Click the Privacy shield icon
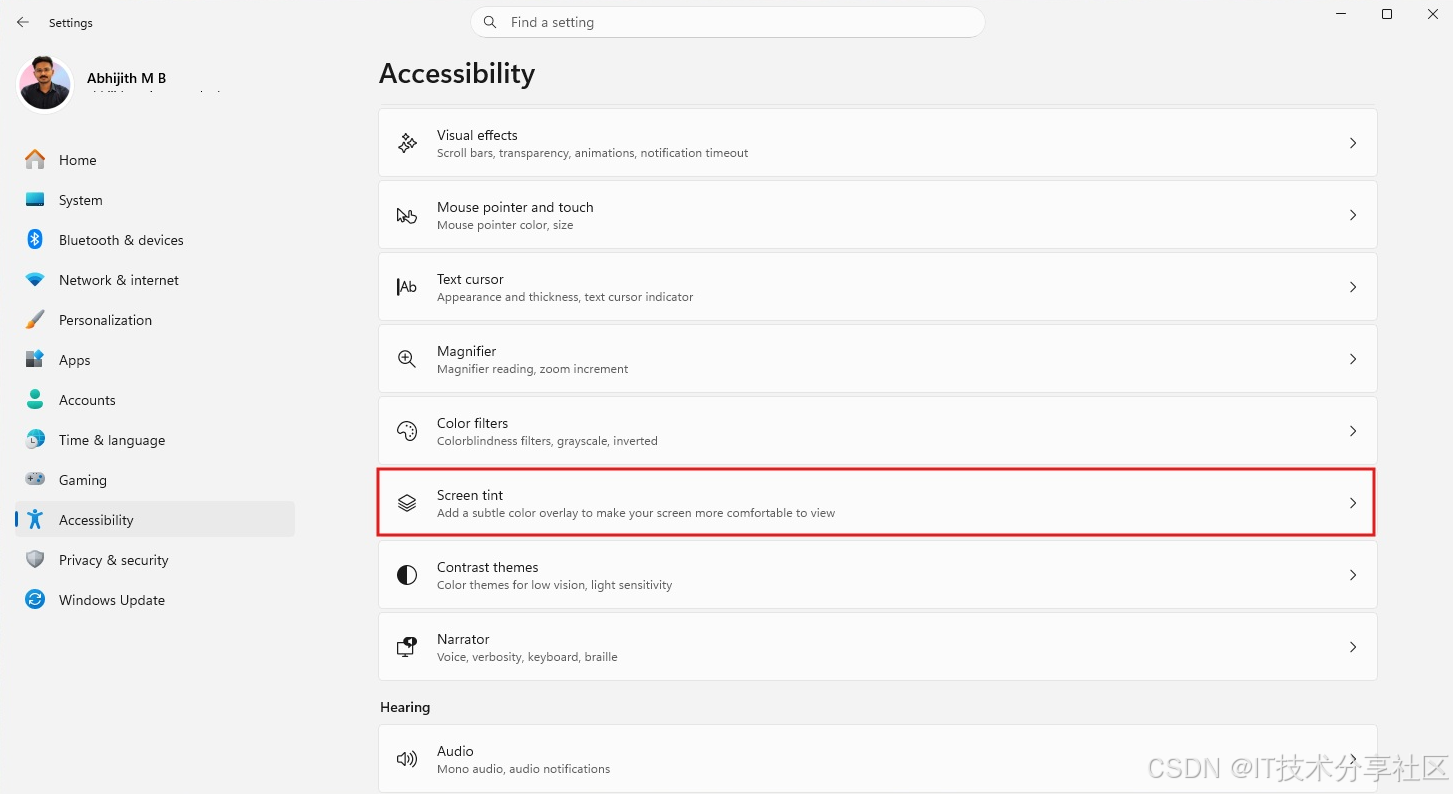Viewport: 1453px width, 794px height. coord(35,559)
